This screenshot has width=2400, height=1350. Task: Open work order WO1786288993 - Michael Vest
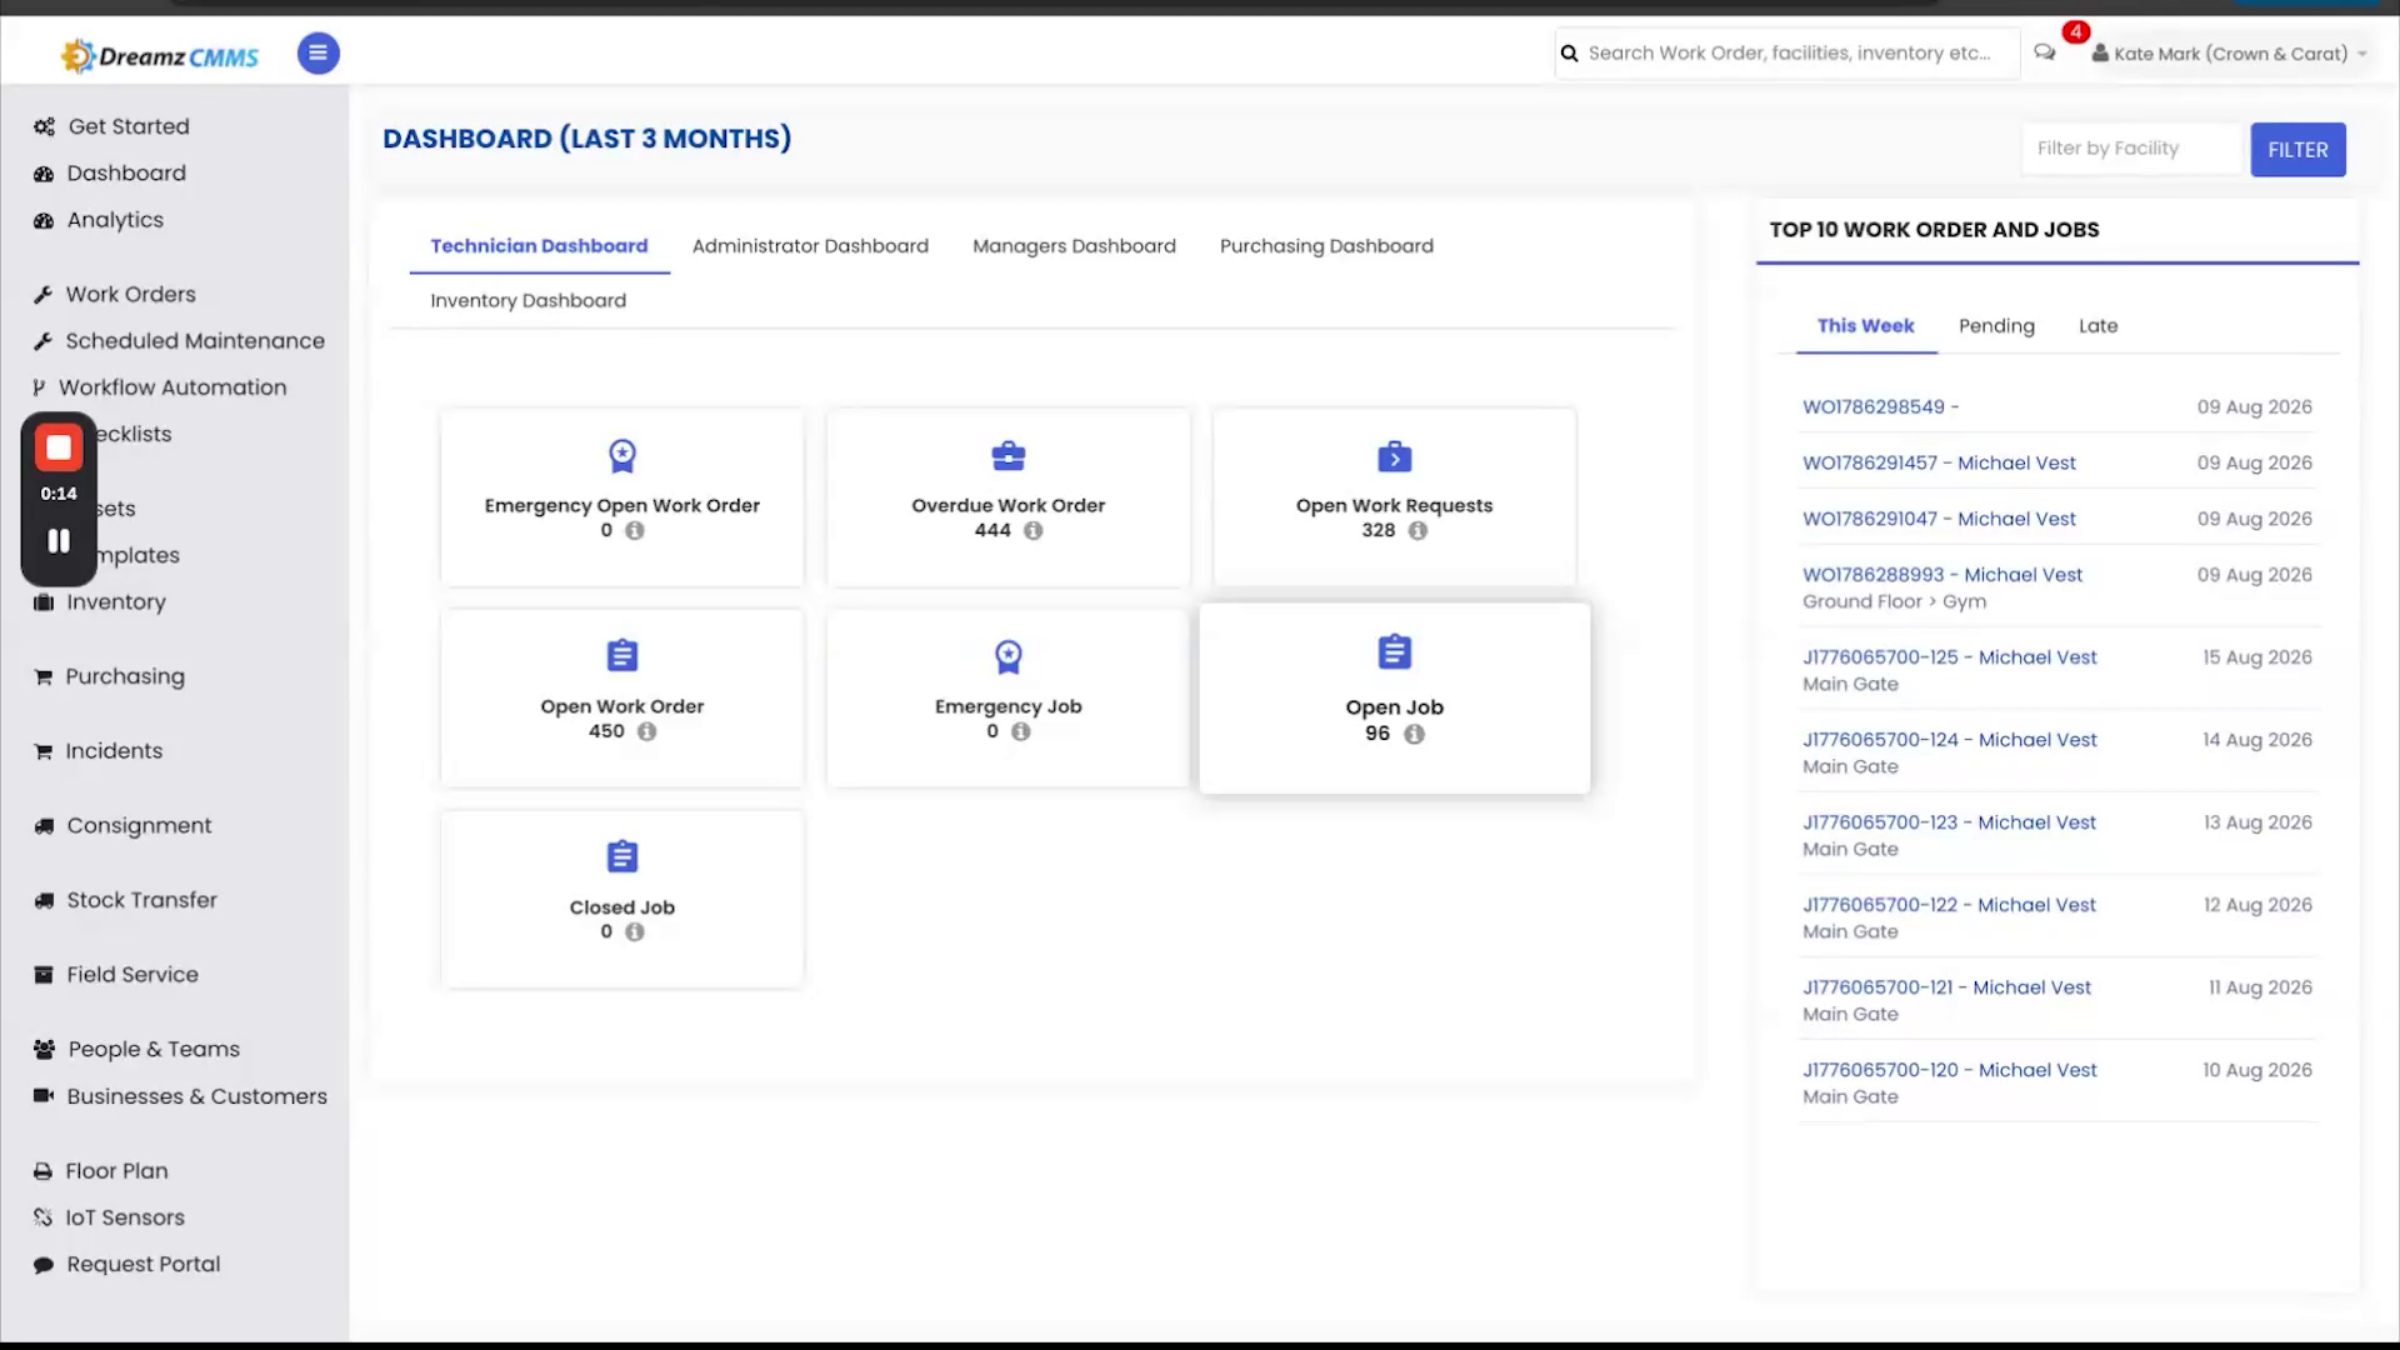point(1942,575)
